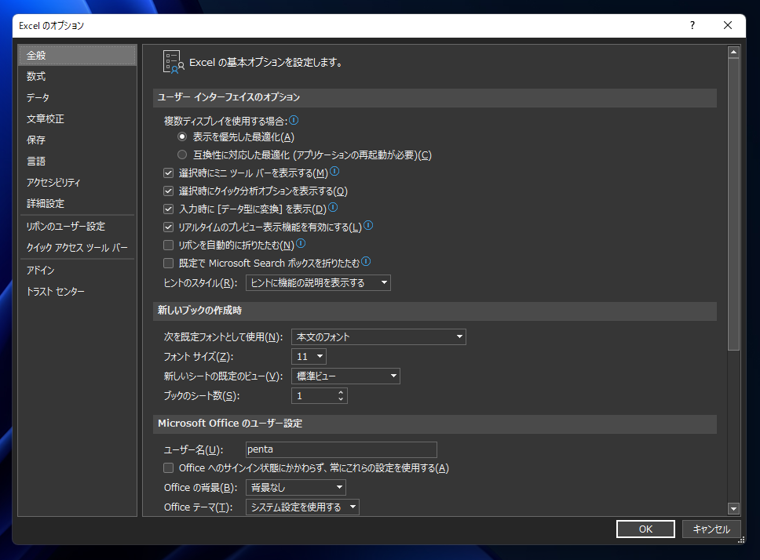The width and height of the screenshot is (760, 560).
Task: Open リボンのユーザー設定 category
Action: pos(77,226)
